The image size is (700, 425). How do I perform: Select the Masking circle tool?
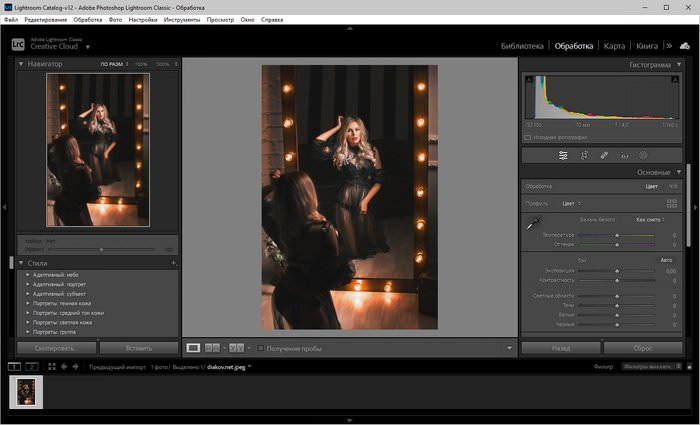[x=643, y=155]
